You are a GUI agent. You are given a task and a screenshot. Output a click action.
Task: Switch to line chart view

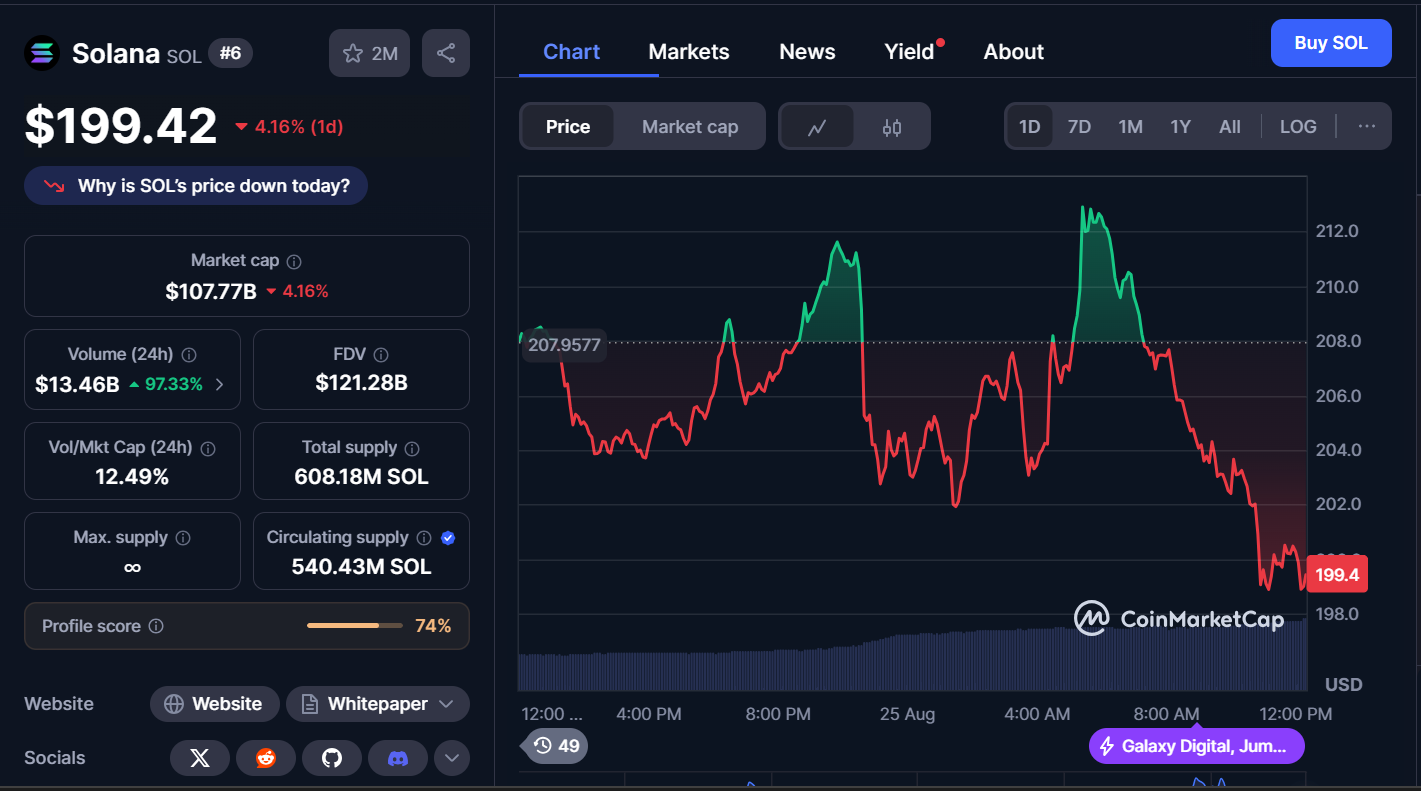coord(817,127)
